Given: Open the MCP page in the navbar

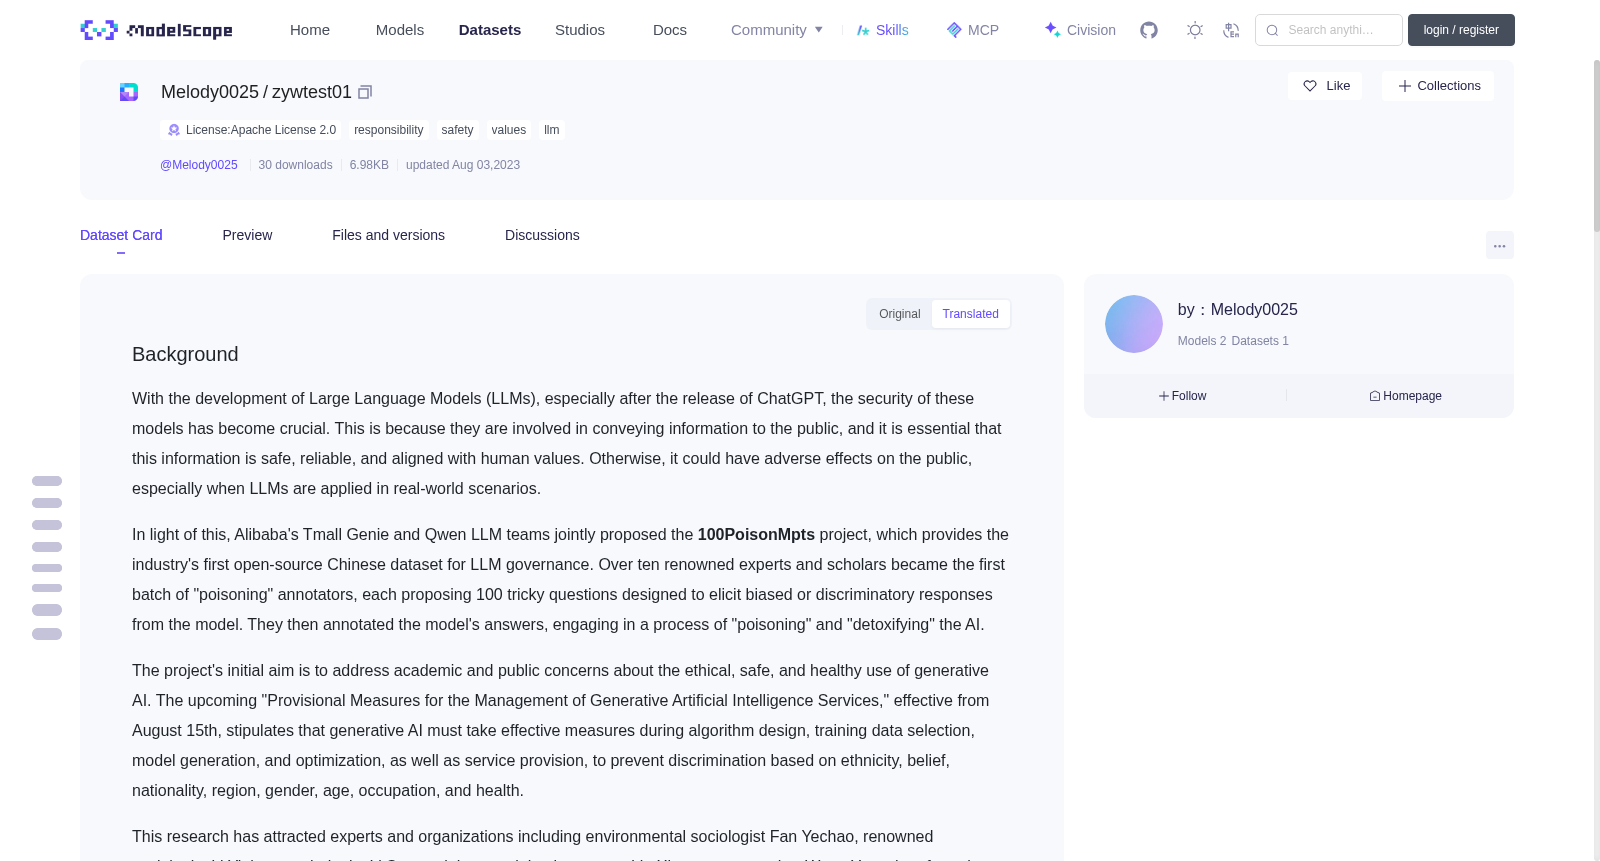Looking at the screenshot, I should [973, 30].
